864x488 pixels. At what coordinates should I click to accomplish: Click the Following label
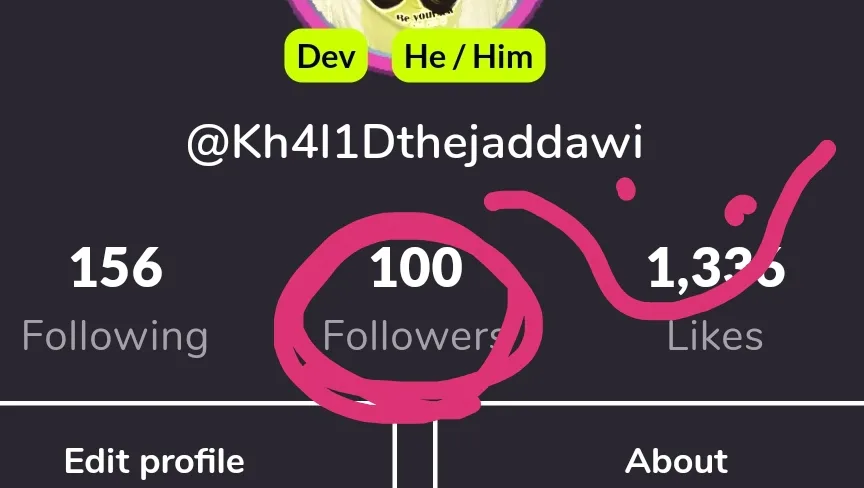tap(115, 337)
